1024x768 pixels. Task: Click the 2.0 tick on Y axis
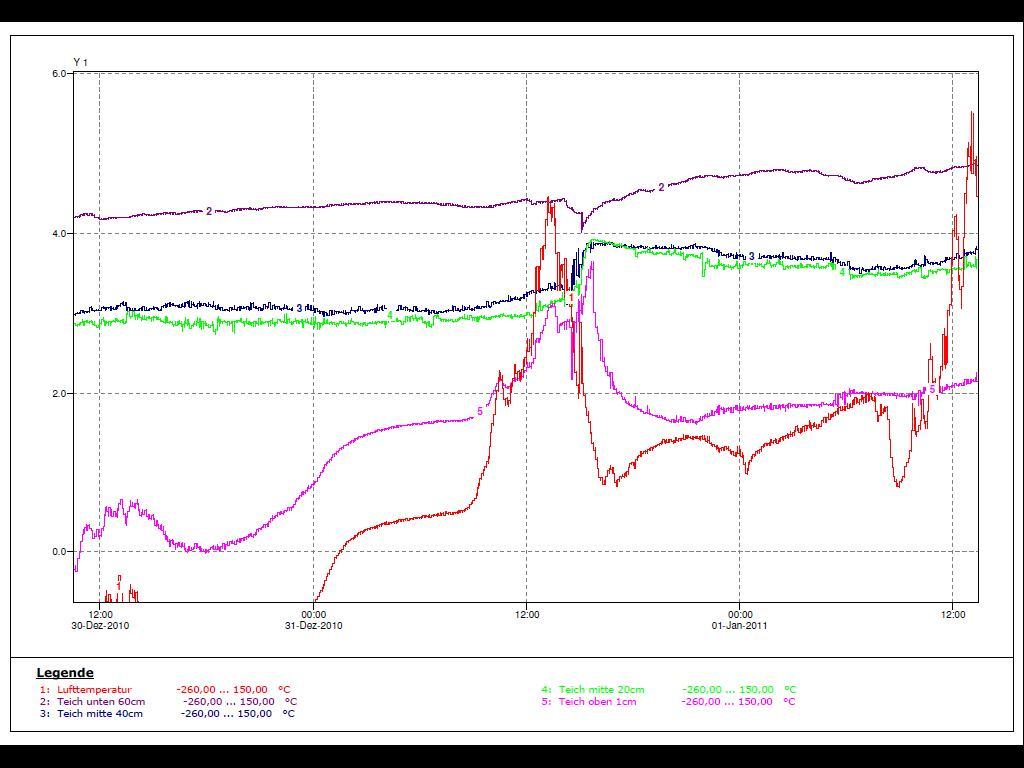point(58,393)
